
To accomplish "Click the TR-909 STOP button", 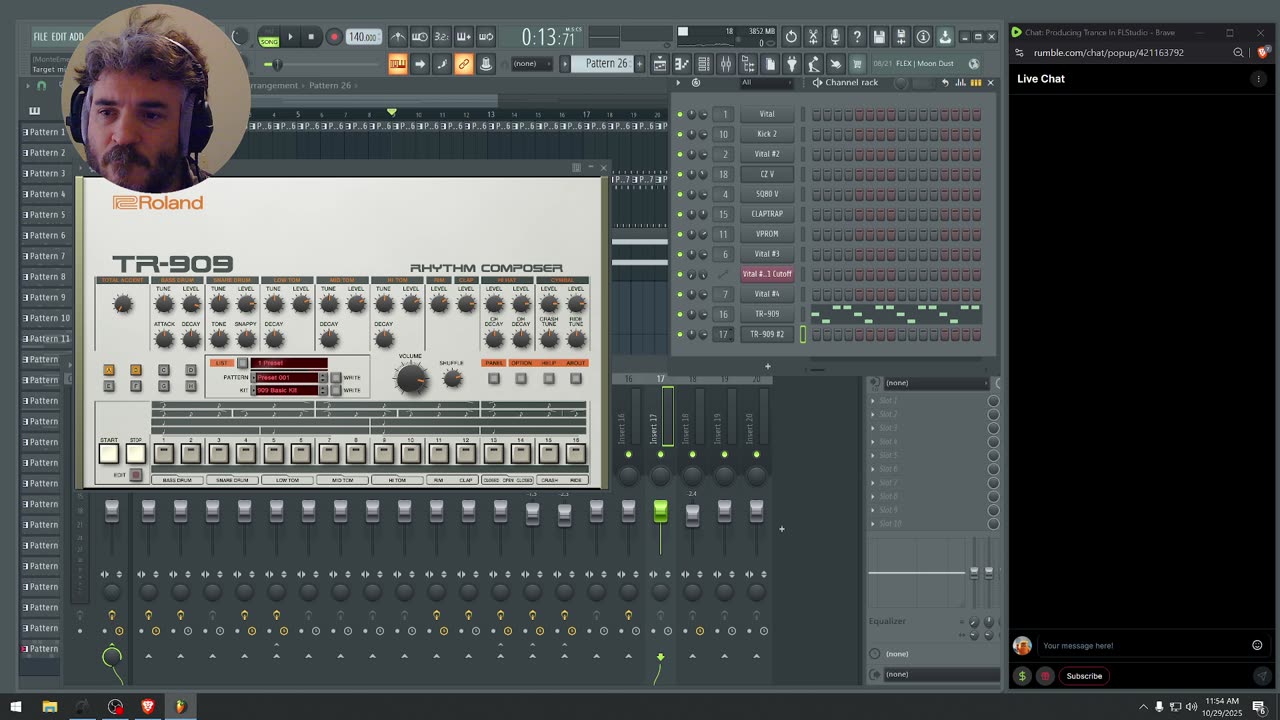I will click(x=136, y=453).
